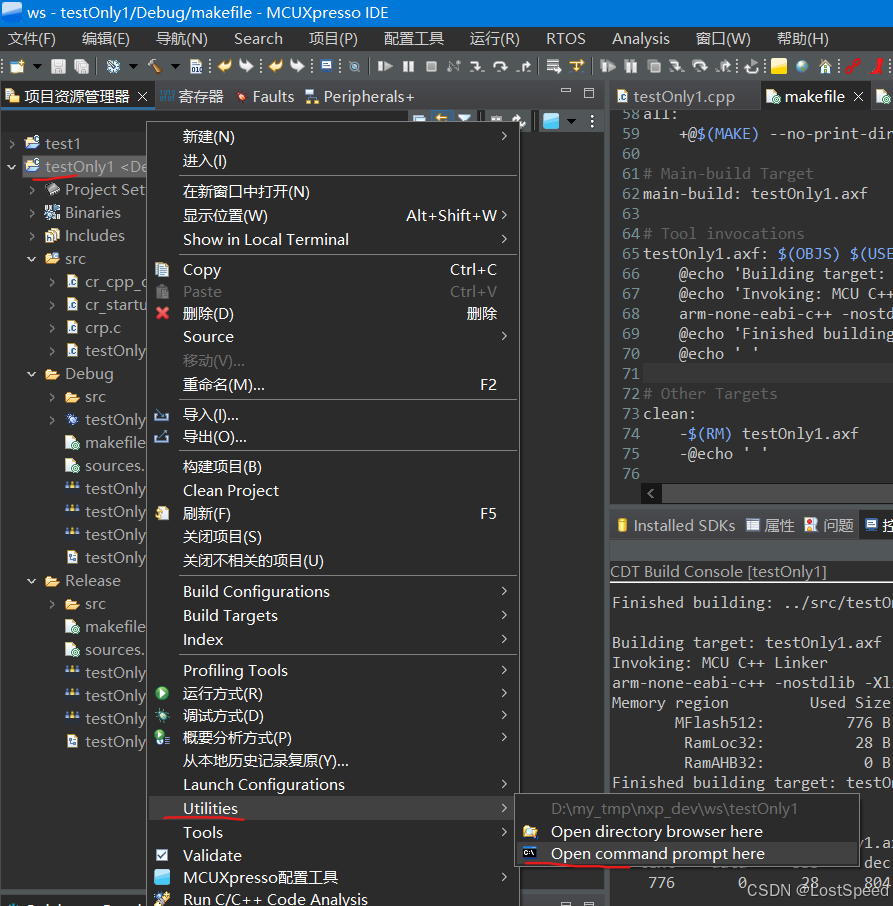Collapse the Release folder node
Screen dimensions: 893x906
[x=32, y=581]
